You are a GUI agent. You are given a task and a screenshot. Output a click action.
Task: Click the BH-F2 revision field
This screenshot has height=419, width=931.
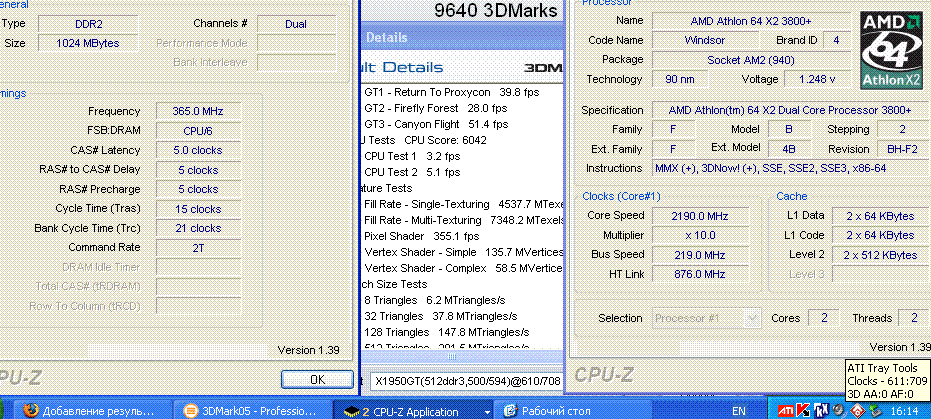click(902, 149)
